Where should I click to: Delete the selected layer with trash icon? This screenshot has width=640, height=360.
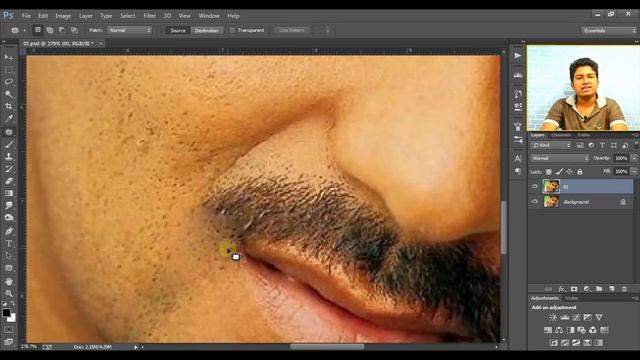coord(624,289)
